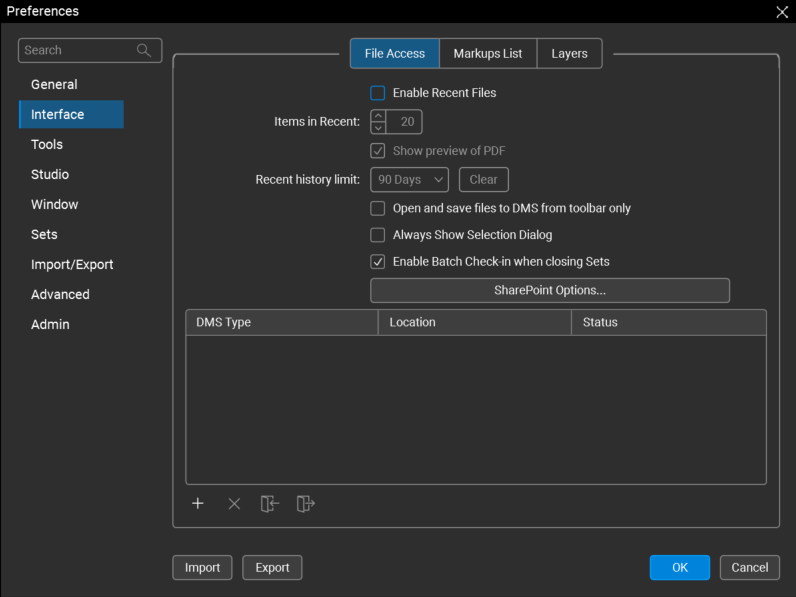
Task: Click the Cancel button
Action: tap(750, 568)
